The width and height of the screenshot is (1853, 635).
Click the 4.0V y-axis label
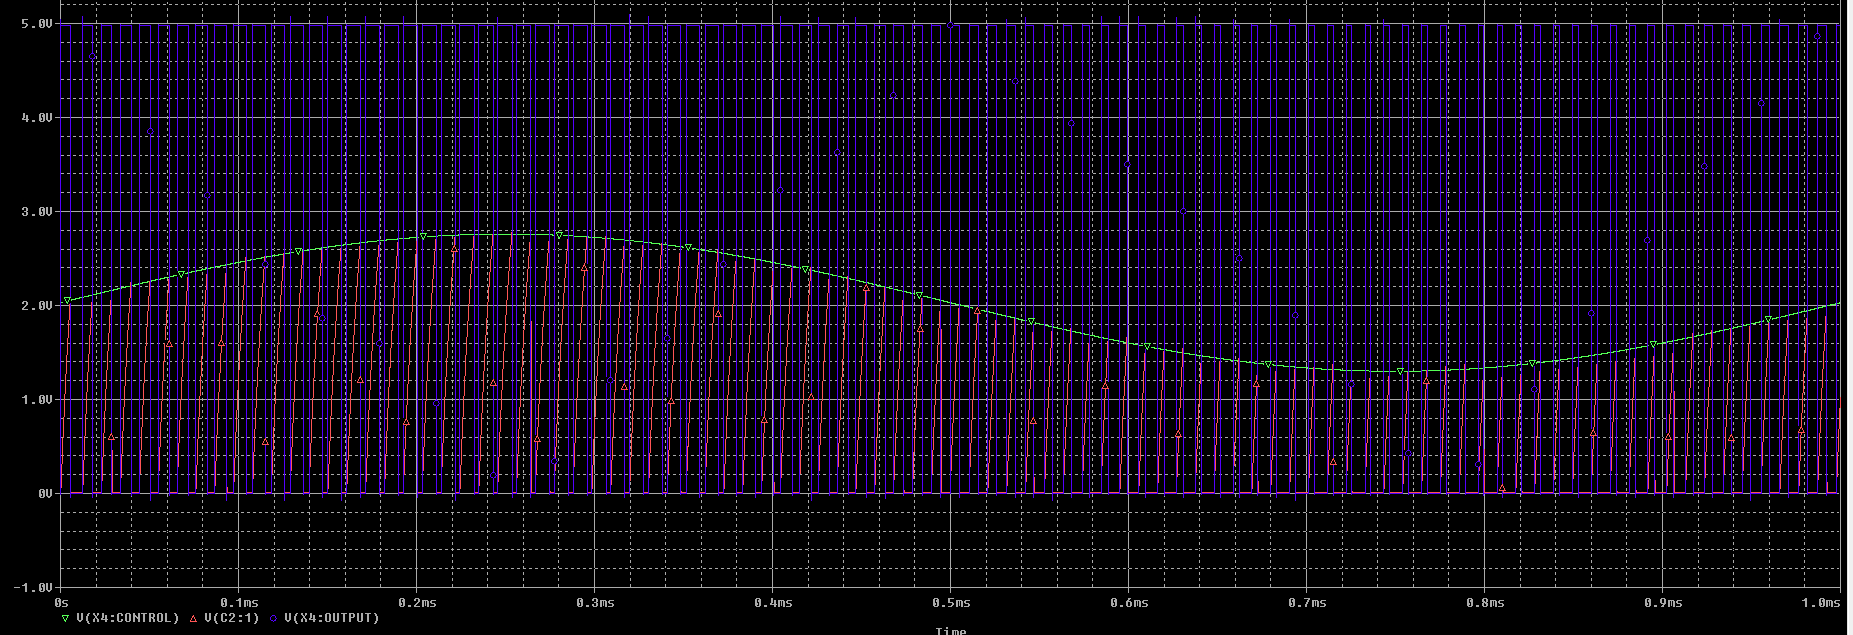point(36,118)
